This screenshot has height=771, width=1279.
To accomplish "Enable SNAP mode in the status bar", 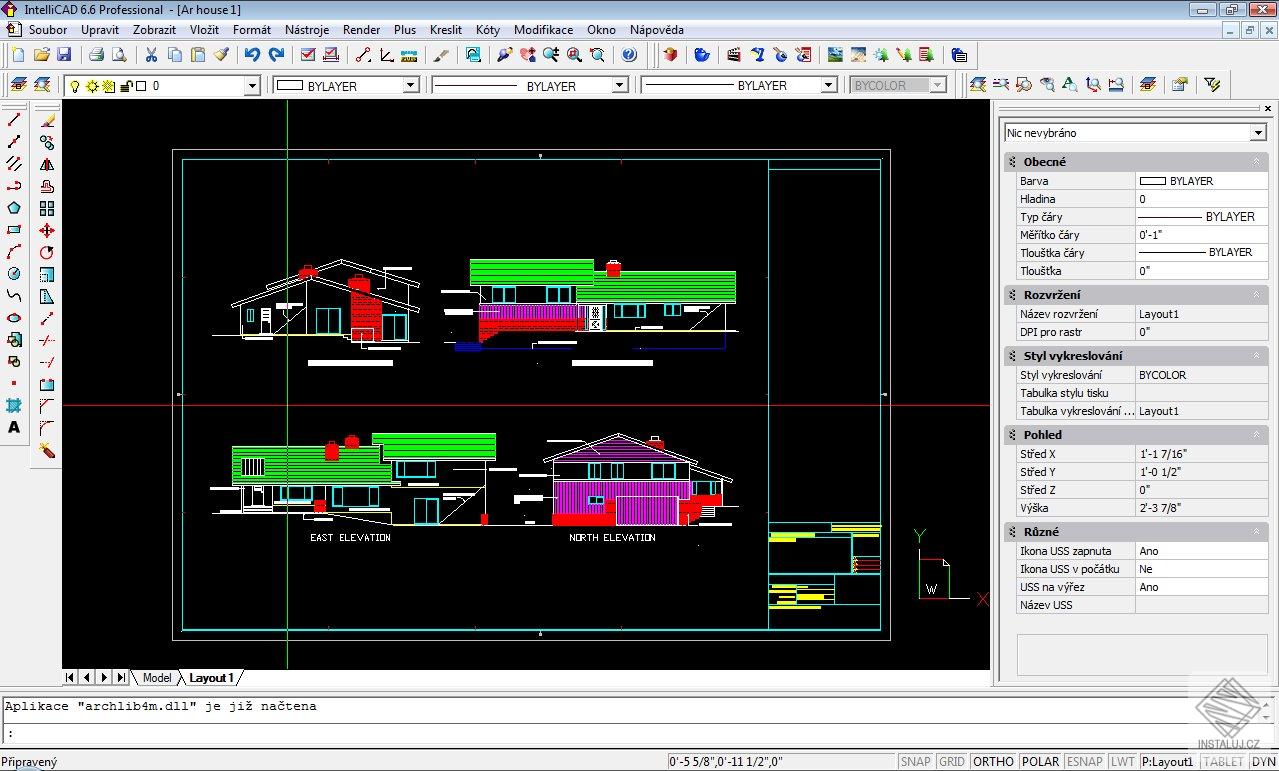I will 915,761.
